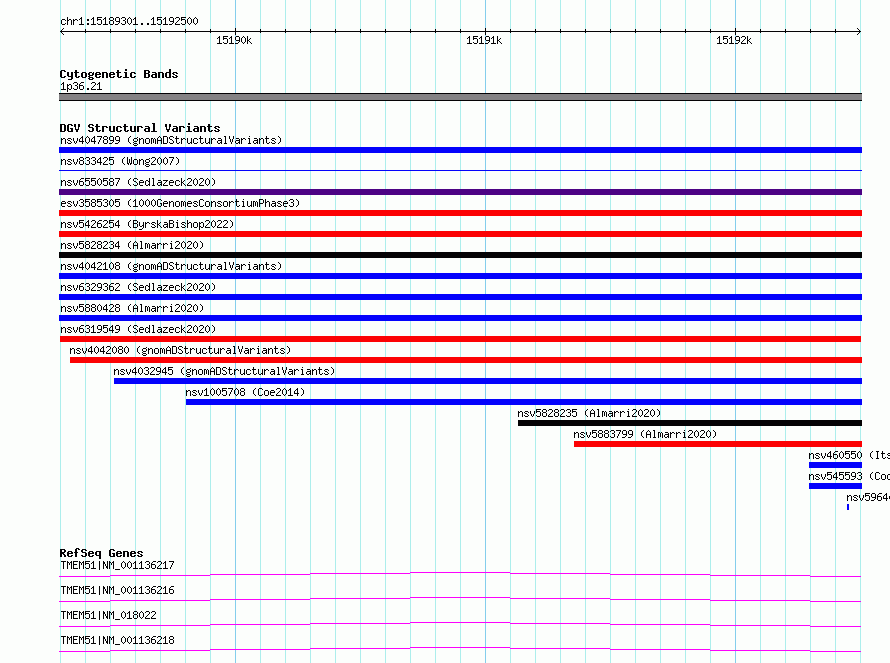
Task: Select nsv5828234 (Almarri2020) label
Action: [132, 245]
